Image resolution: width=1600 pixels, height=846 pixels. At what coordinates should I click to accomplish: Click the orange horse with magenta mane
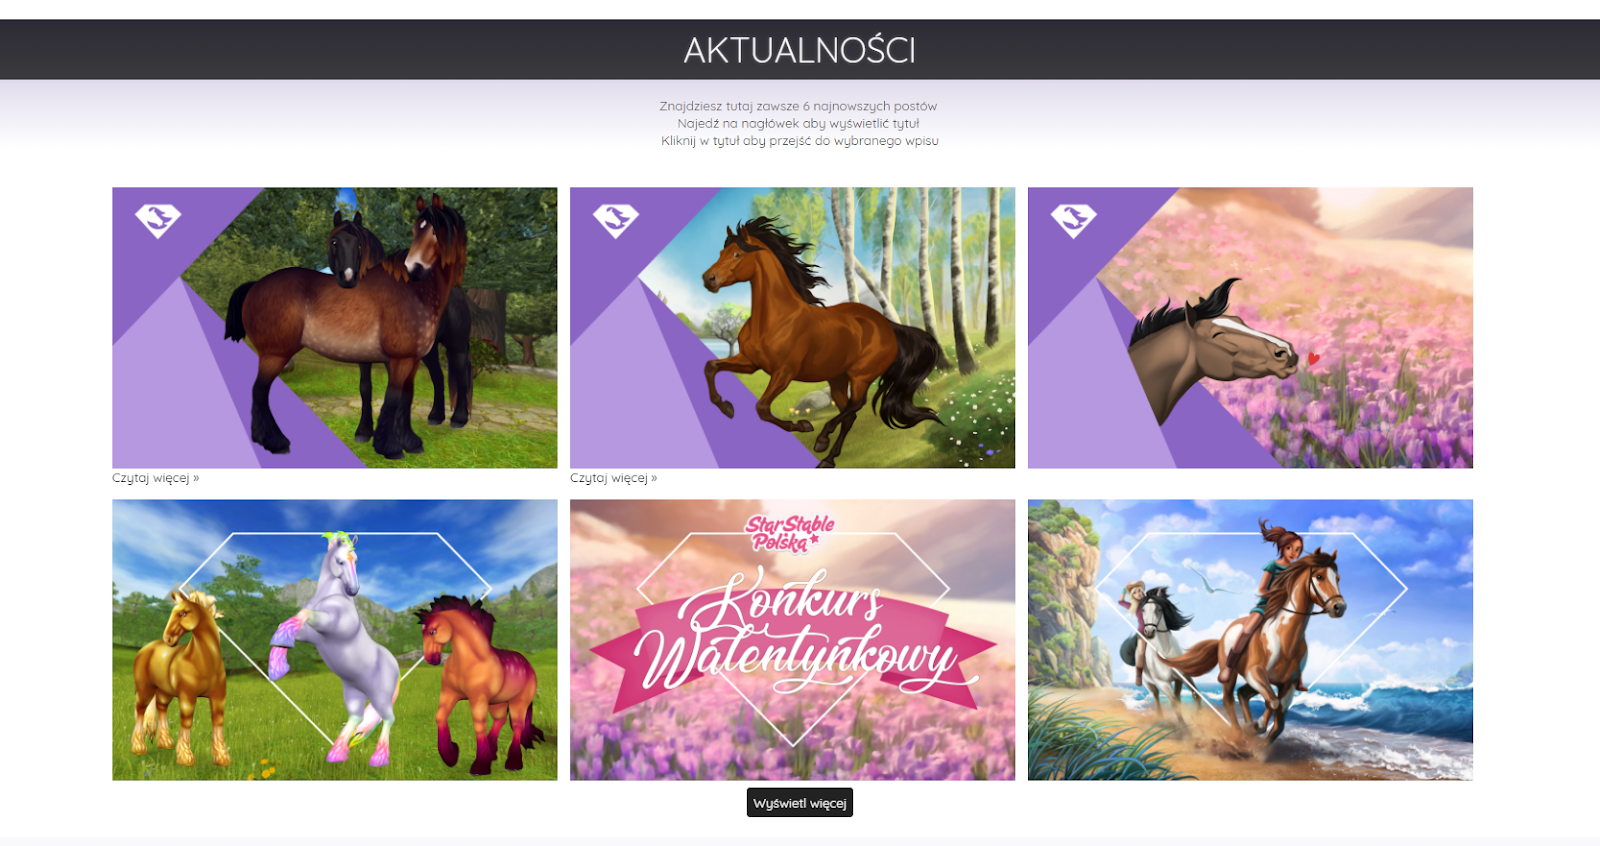coord(478,680)
